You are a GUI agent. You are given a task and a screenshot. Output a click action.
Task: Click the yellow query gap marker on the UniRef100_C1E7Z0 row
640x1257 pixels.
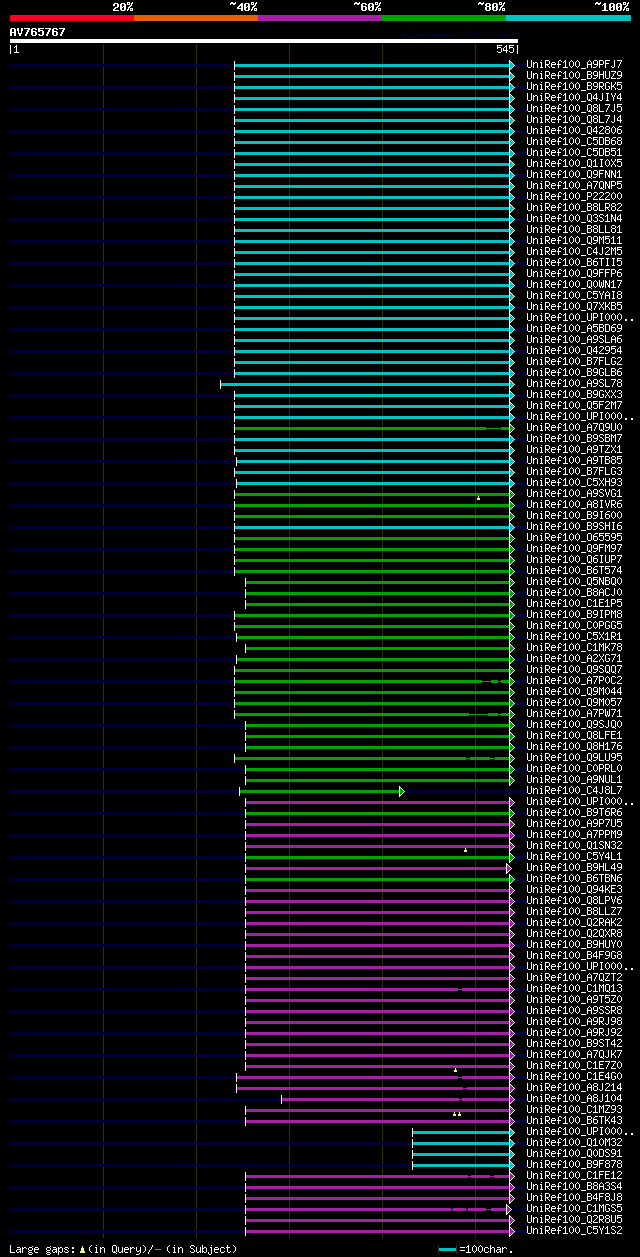click(x=455, y=1069)
